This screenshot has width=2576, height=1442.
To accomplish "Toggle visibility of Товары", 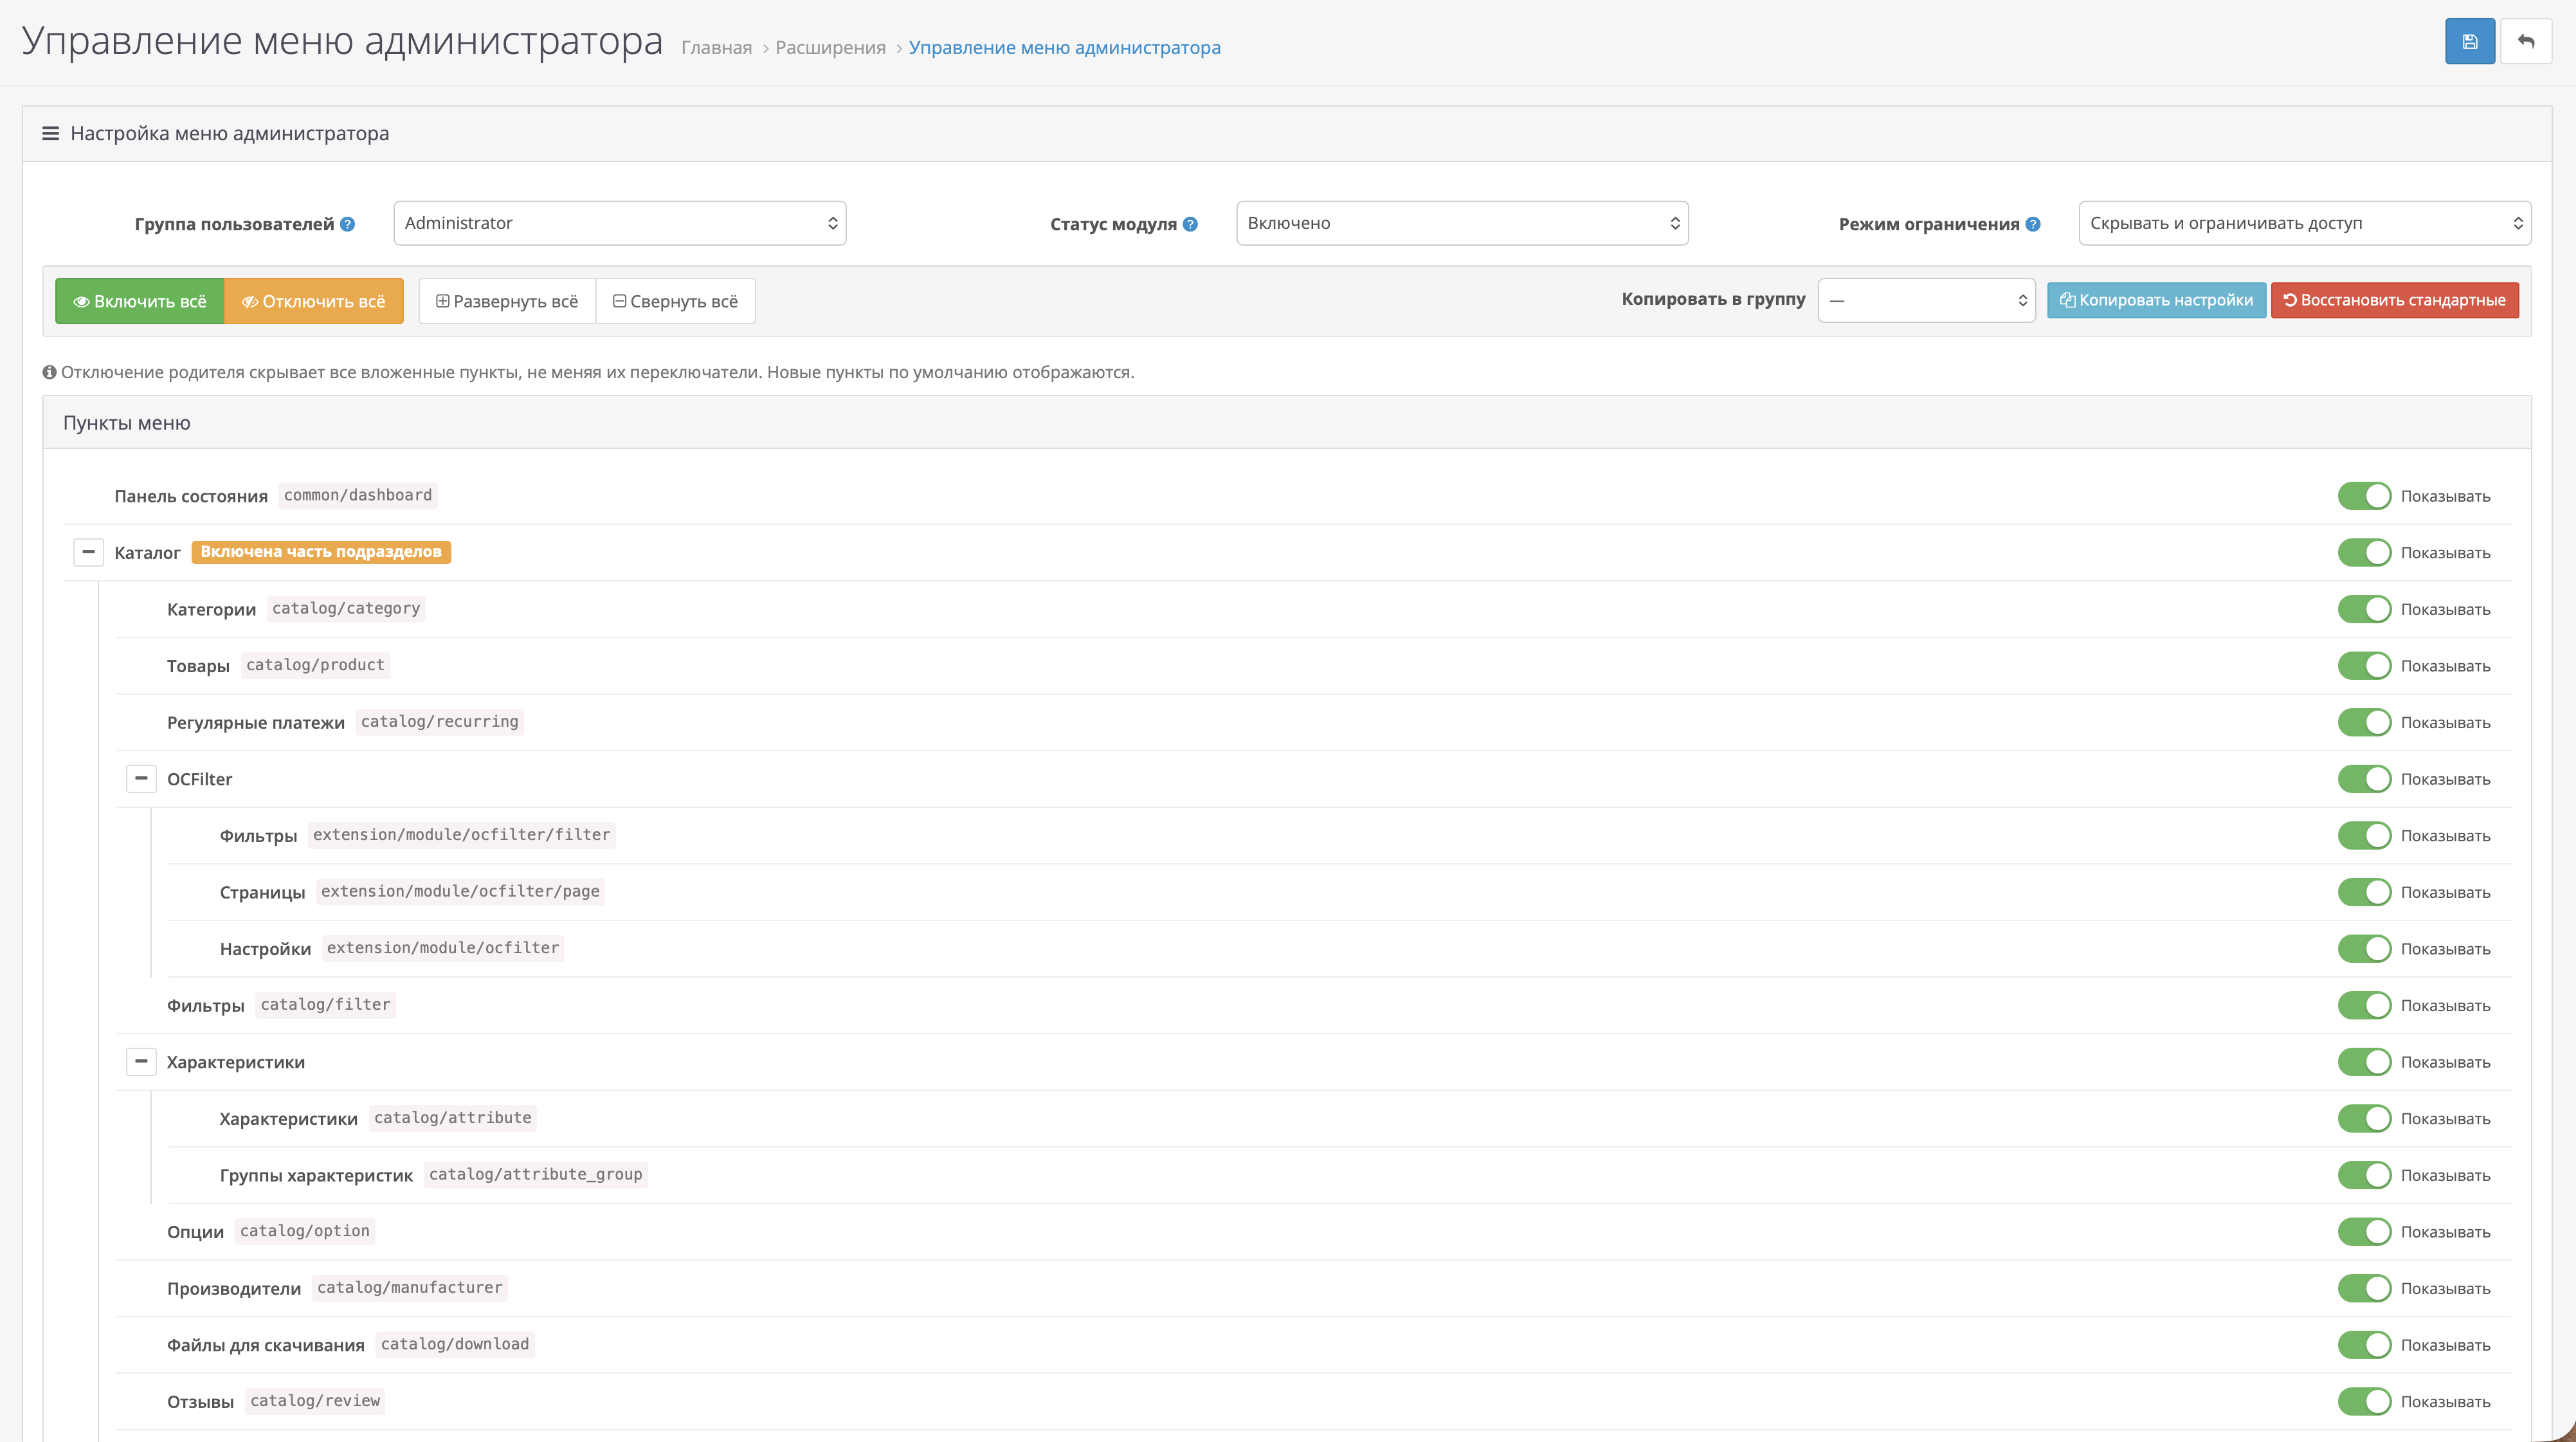I will pyautogui.click(x=2364, y=666).
